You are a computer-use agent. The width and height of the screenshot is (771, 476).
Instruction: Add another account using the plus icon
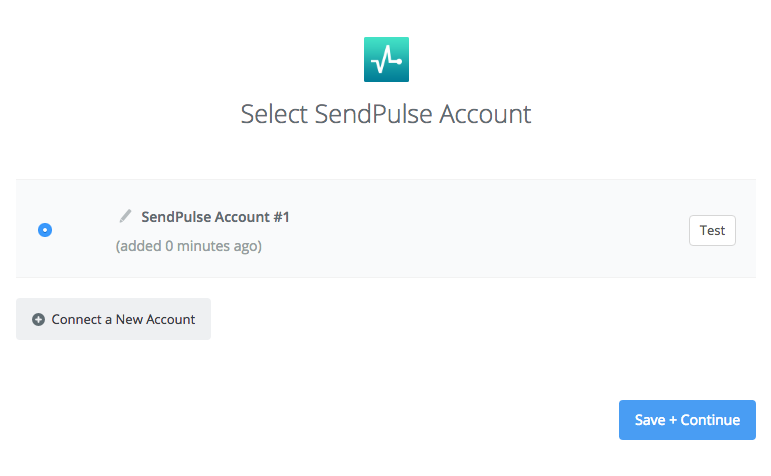(38, 320)
